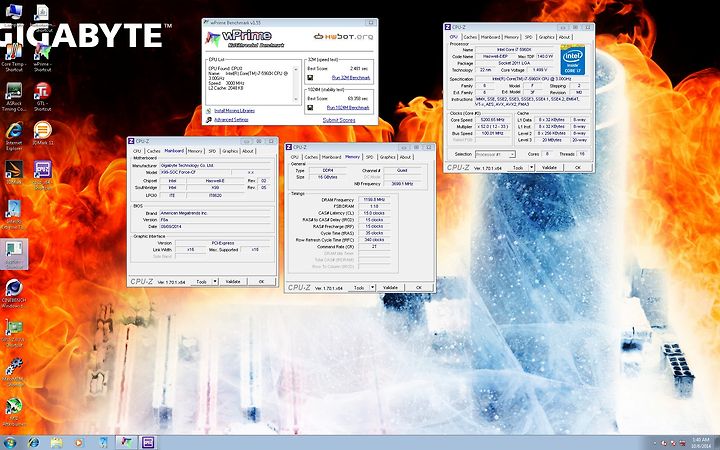Switch to wPrime via its taskbar button

click(126, 443)
